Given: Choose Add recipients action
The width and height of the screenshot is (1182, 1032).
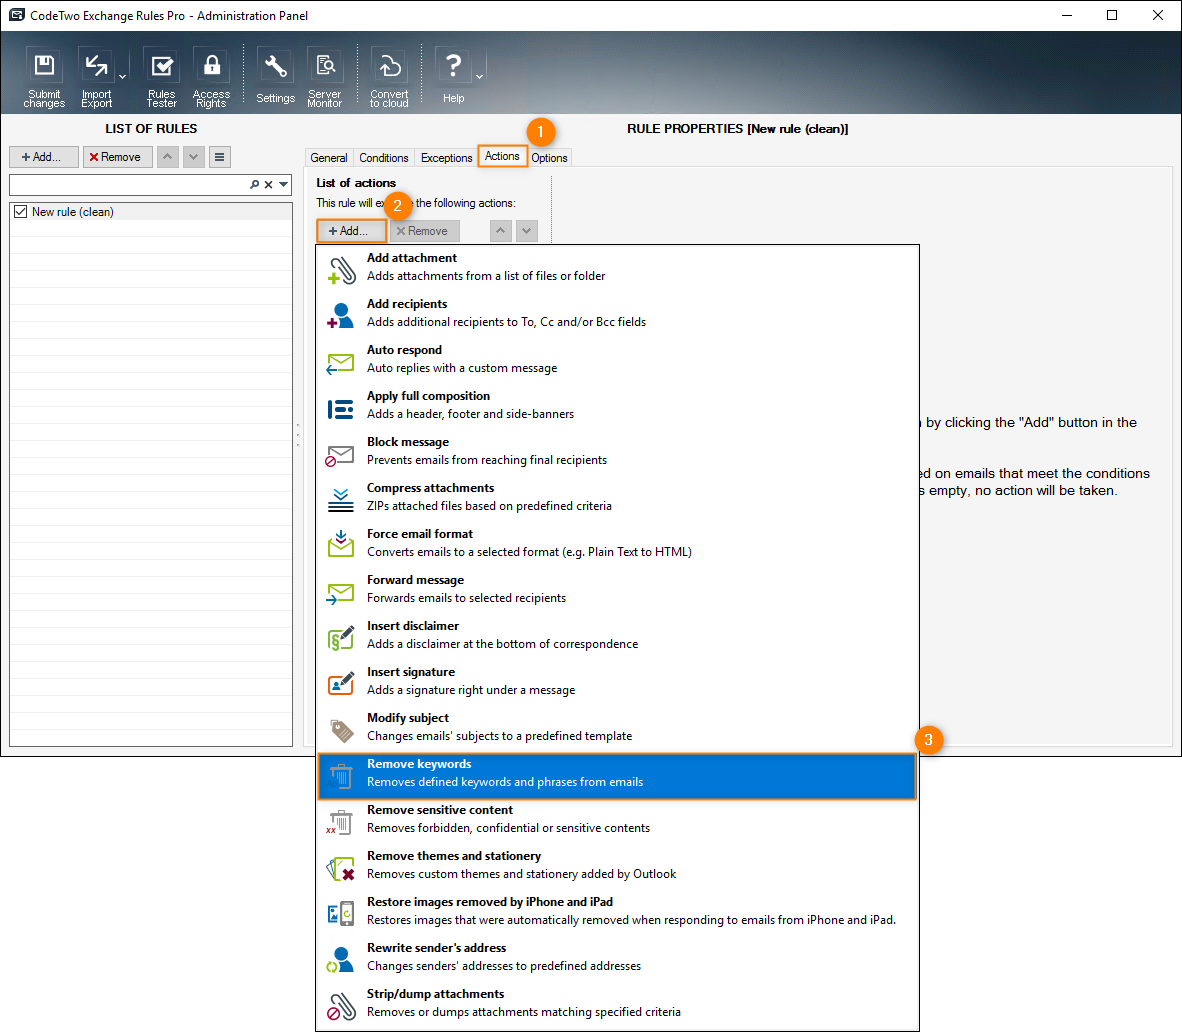Looking at the screenshot, I should (x=617, y=314).
